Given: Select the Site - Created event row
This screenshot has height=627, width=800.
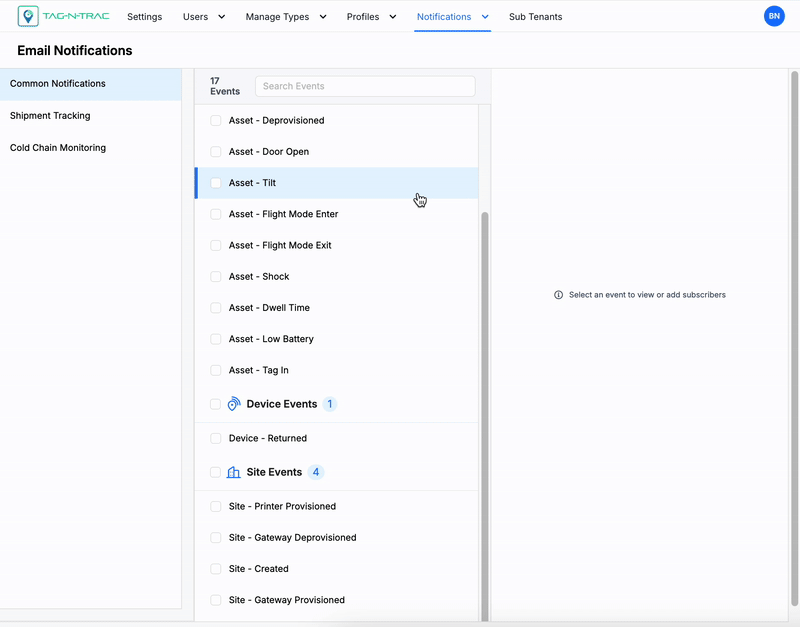Looking at the screenshot, I should click(337, 569).
